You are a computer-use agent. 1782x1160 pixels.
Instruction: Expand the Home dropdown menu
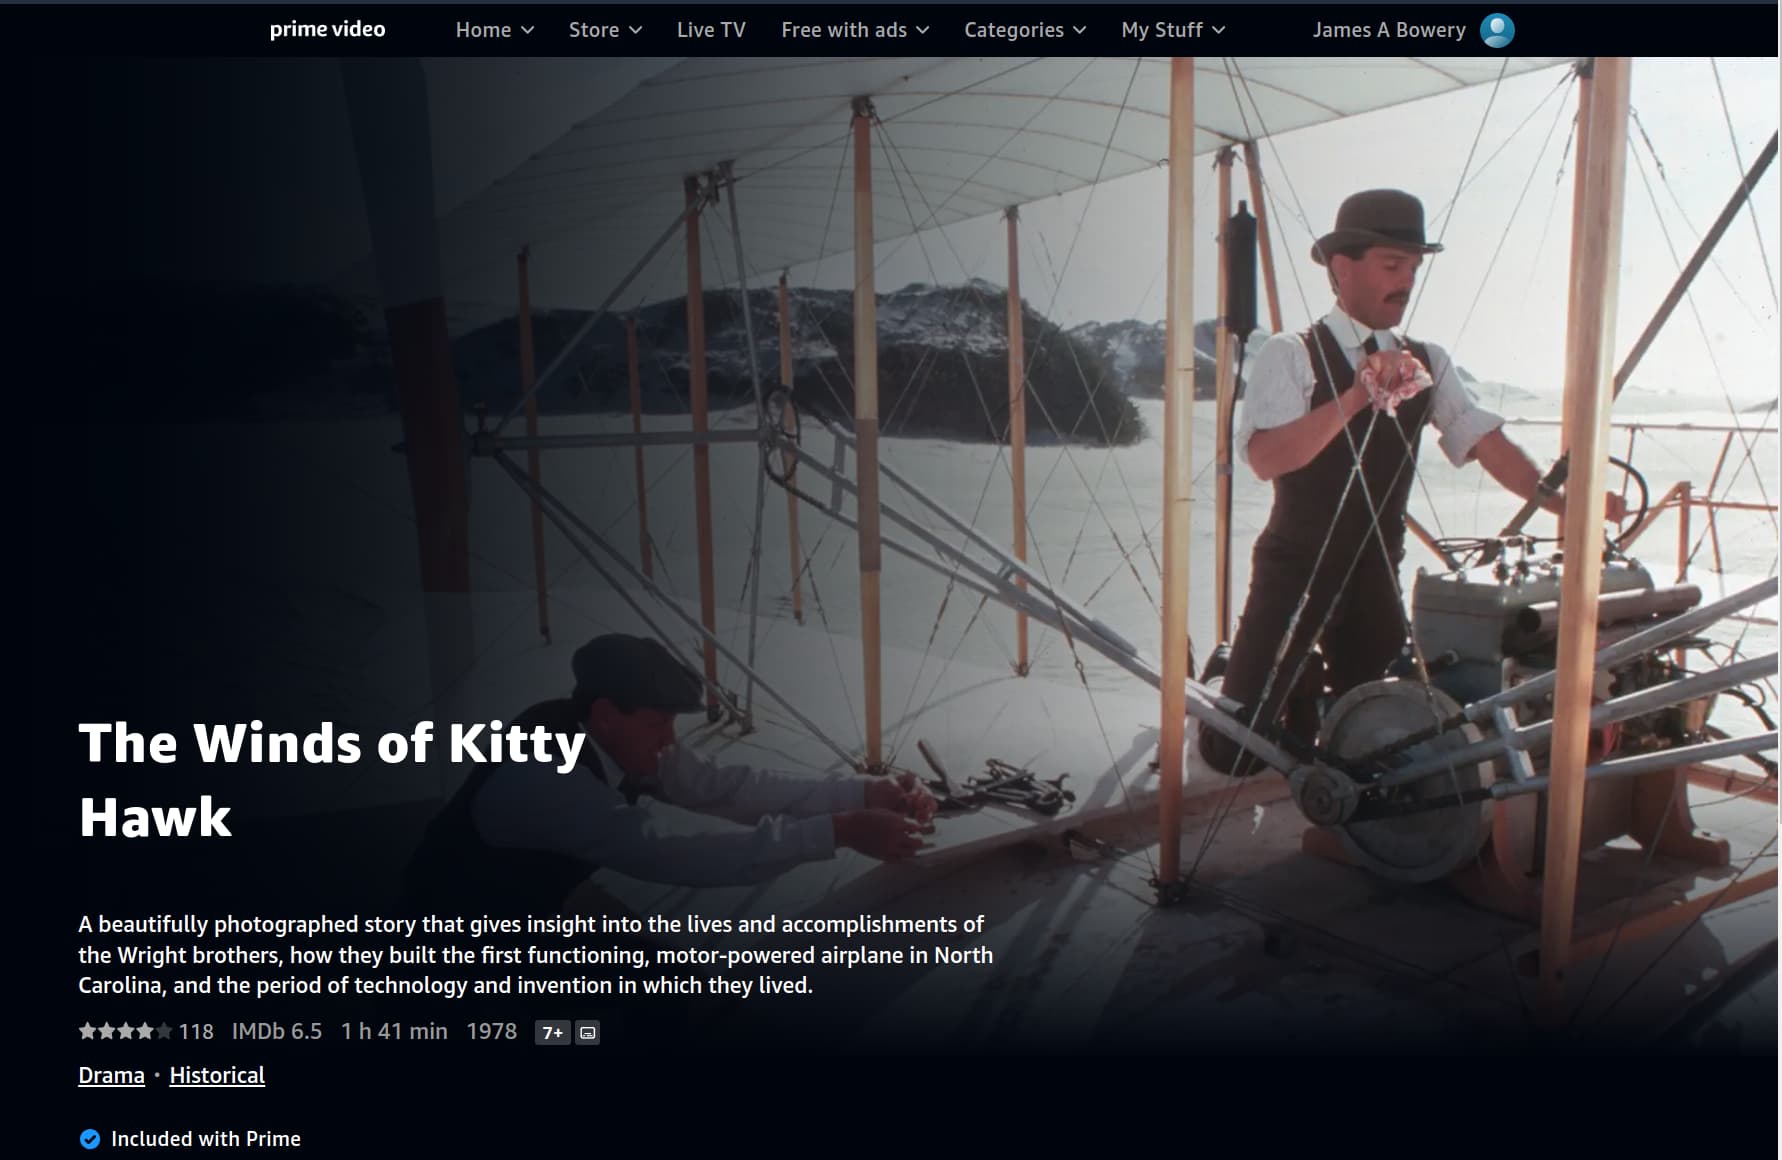495,30
